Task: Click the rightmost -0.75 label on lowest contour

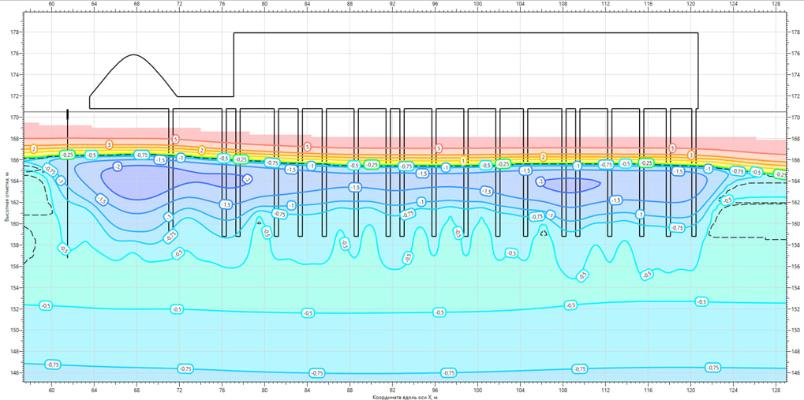Action: pyautogui.click(x=714, y=367)
